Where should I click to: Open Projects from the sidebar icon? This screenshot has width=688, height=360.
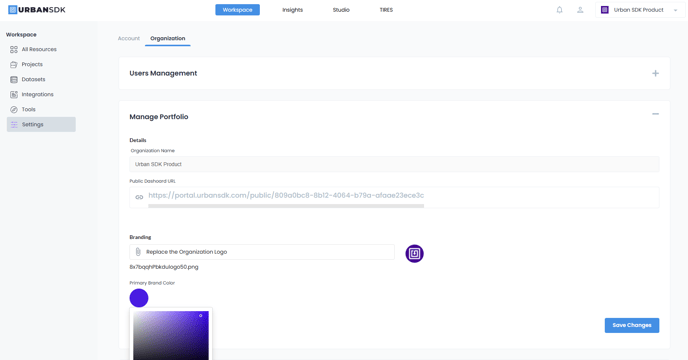14,65
